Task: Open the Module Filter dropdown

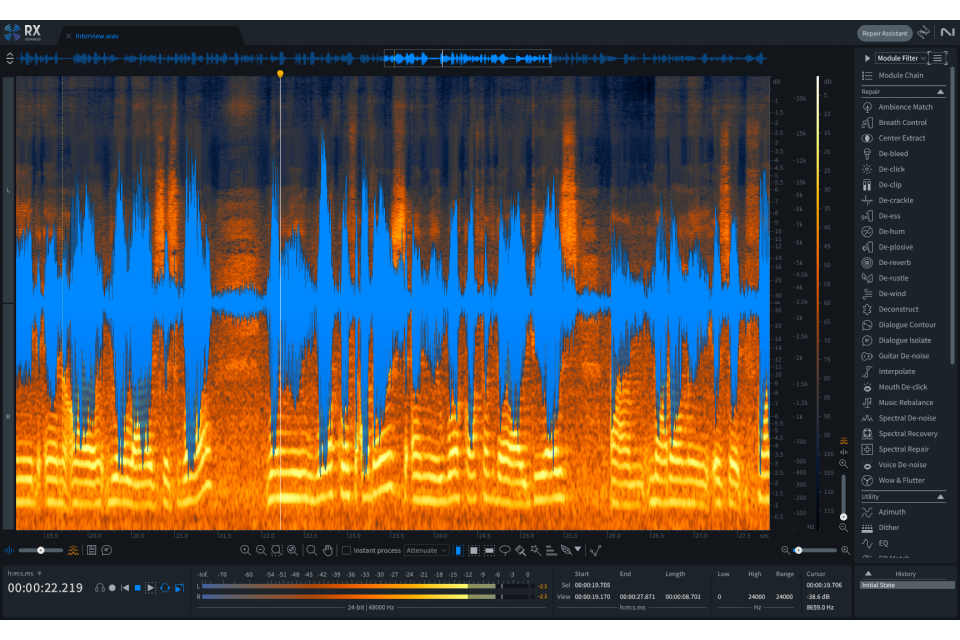Action: point(900,57)
